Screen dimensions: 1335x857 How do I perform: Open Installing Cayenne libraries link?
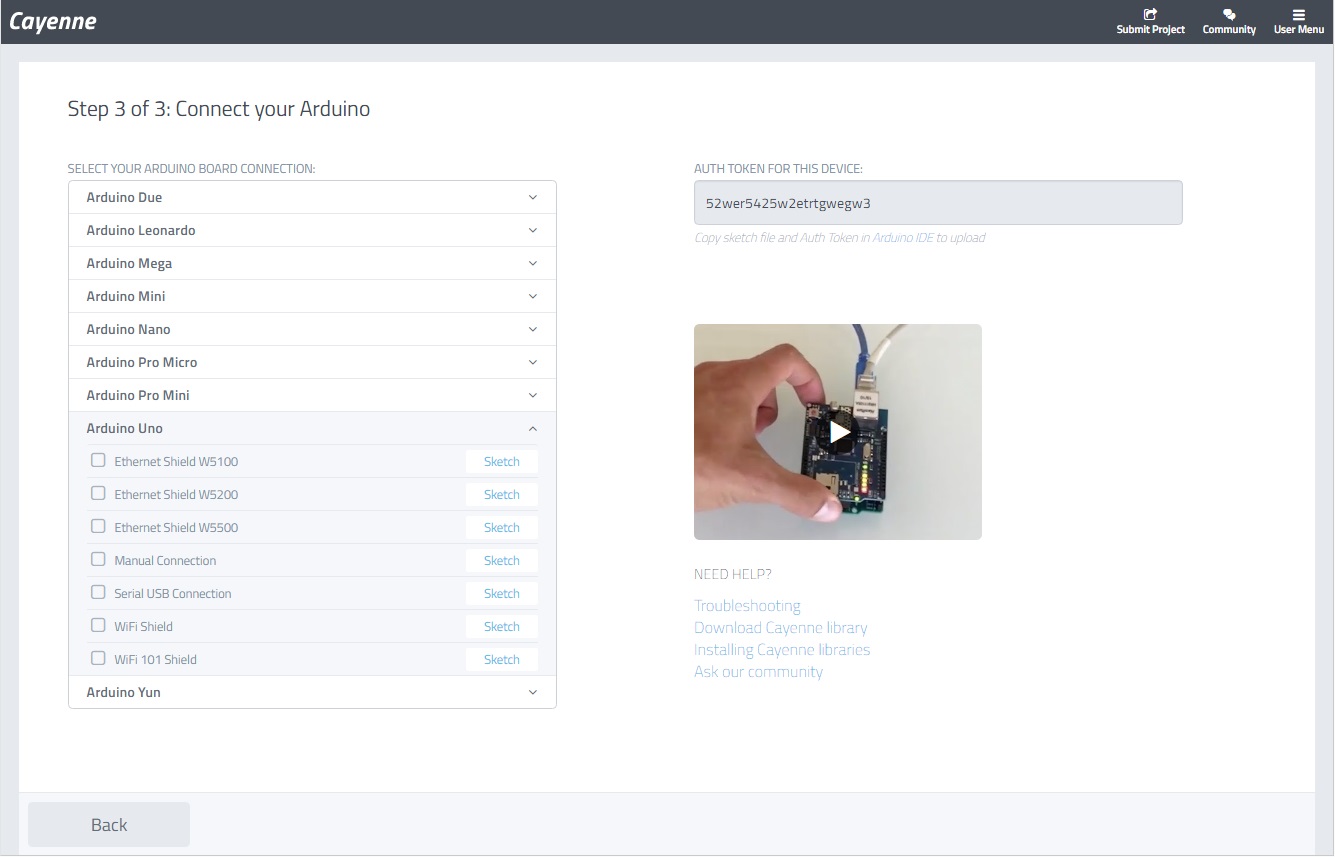[x=782, y=649]
